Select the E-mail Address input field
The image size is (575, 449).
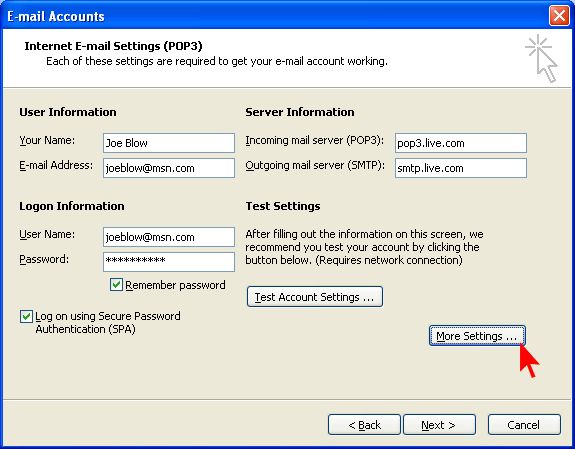tap(169, 168)
